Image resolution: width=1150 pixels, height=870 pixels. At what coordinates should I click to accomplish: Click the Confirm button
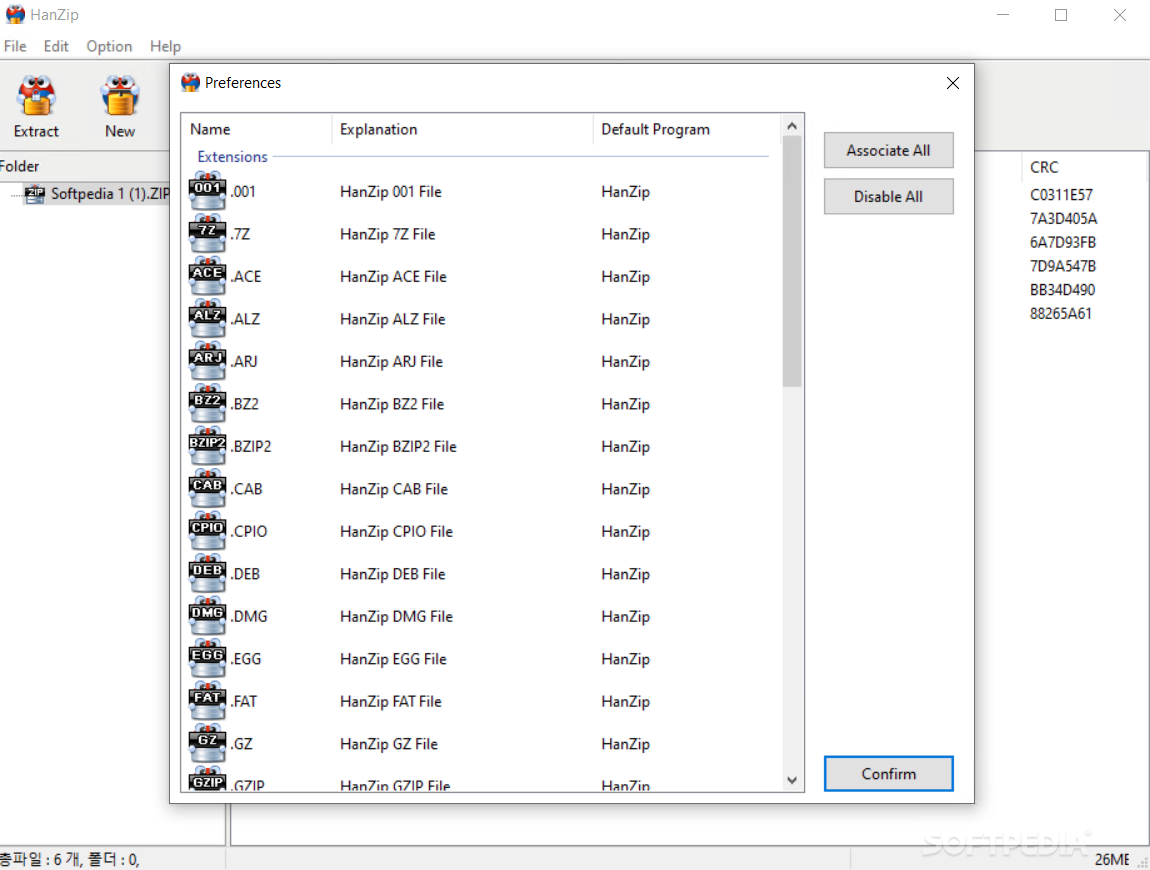(888, 774)
